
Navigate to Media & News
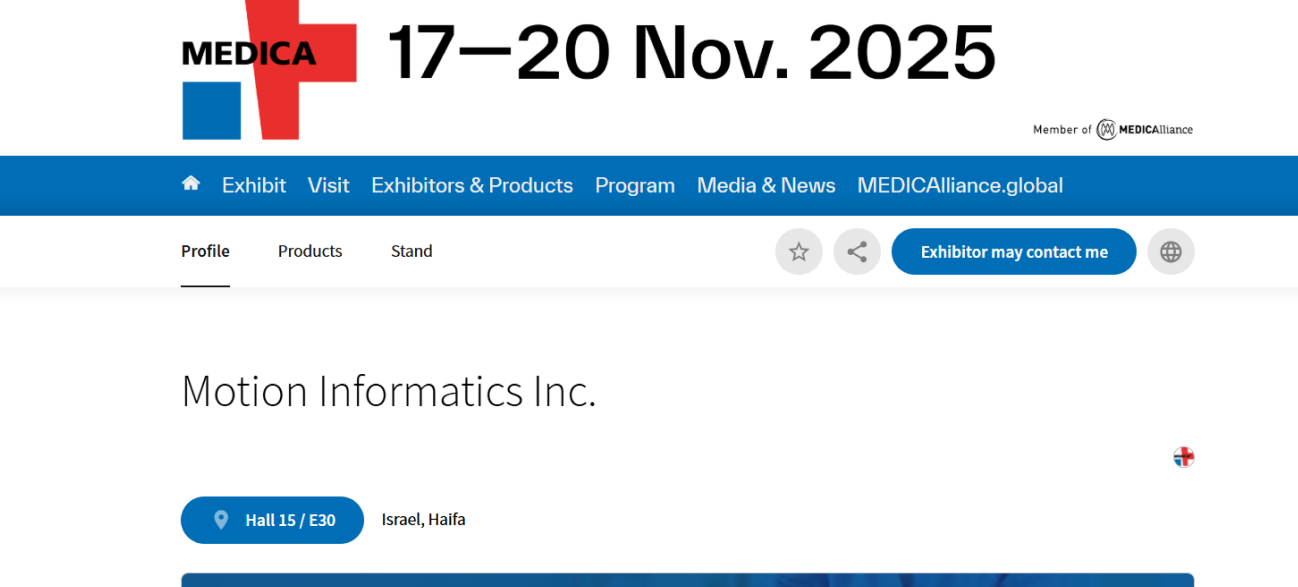tap(766, 186)
